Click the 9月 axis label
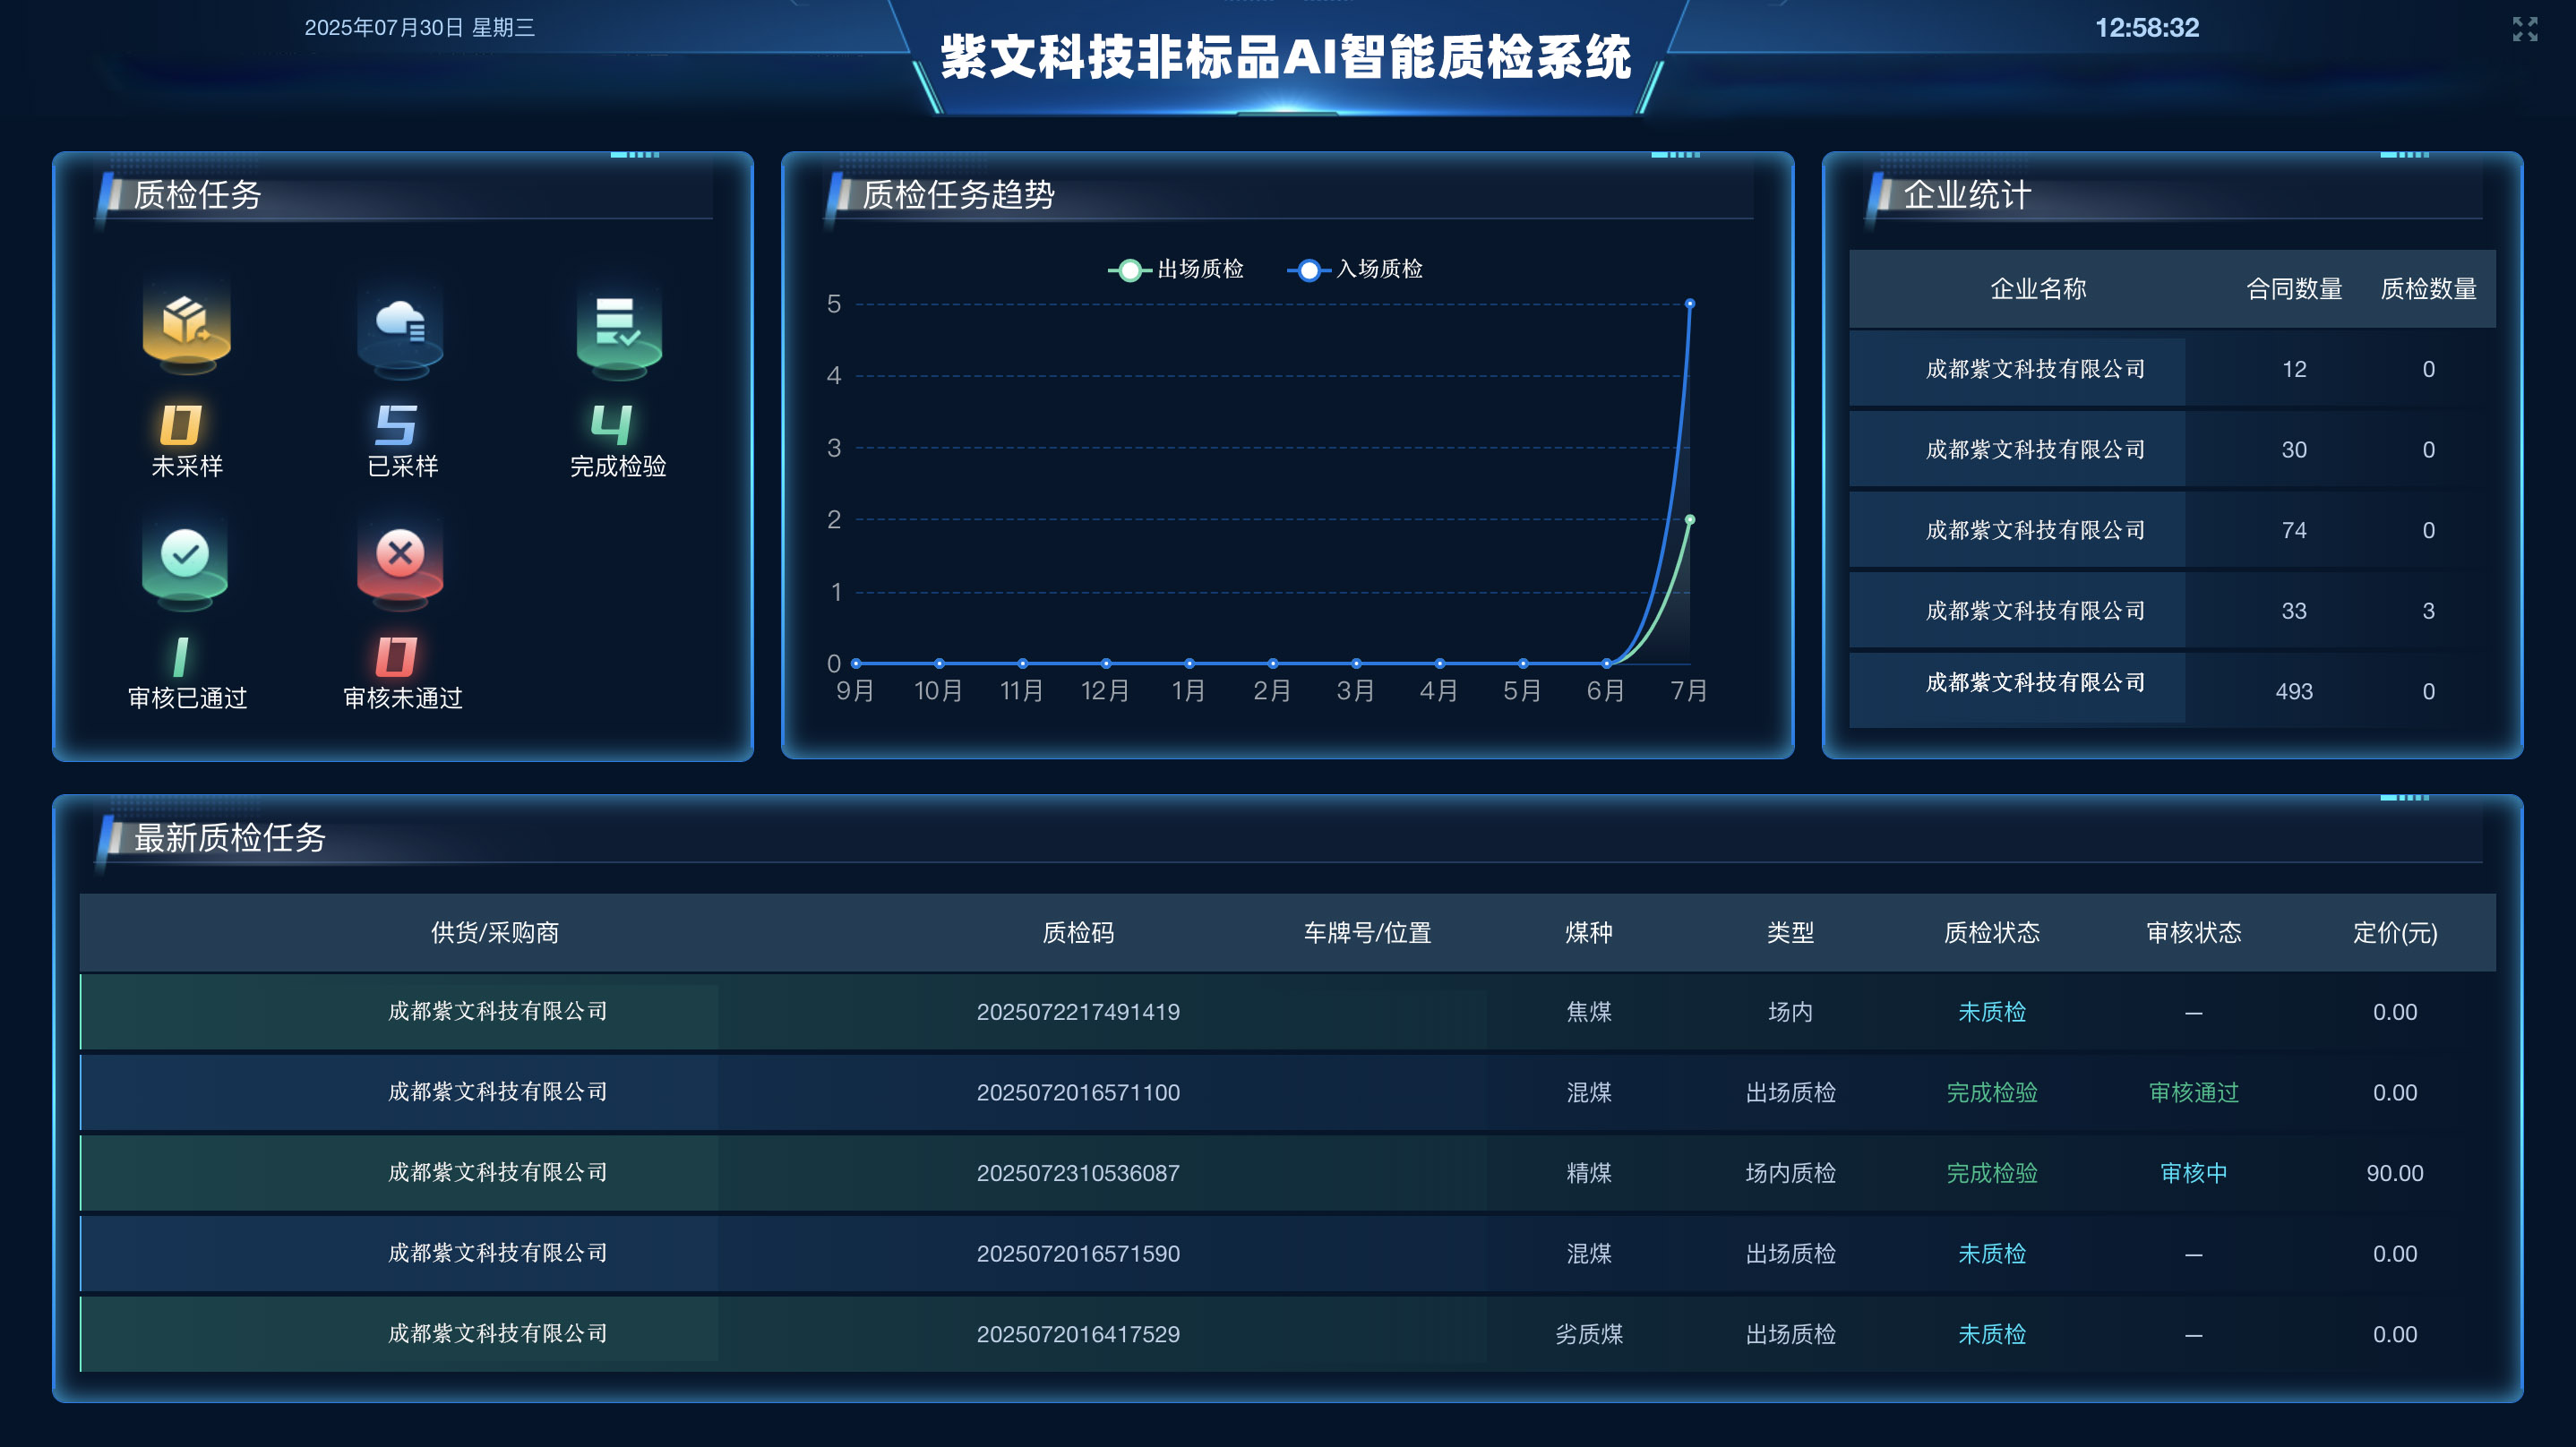2576x1447 pixels. [855, 691]
